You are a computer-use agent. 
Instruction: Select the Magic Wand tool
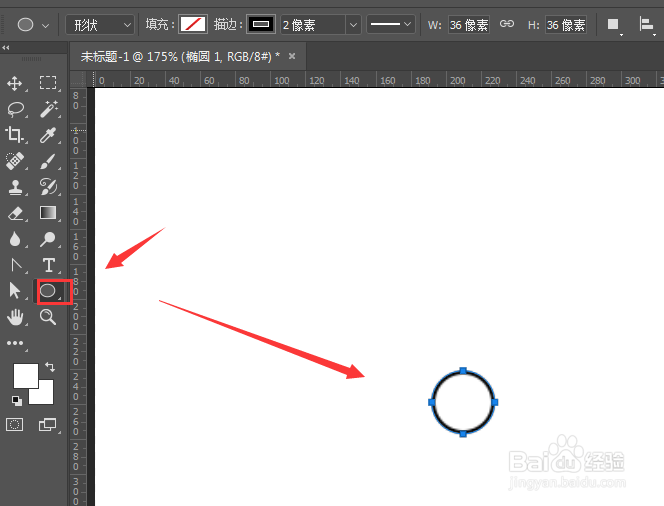[49, 109]
